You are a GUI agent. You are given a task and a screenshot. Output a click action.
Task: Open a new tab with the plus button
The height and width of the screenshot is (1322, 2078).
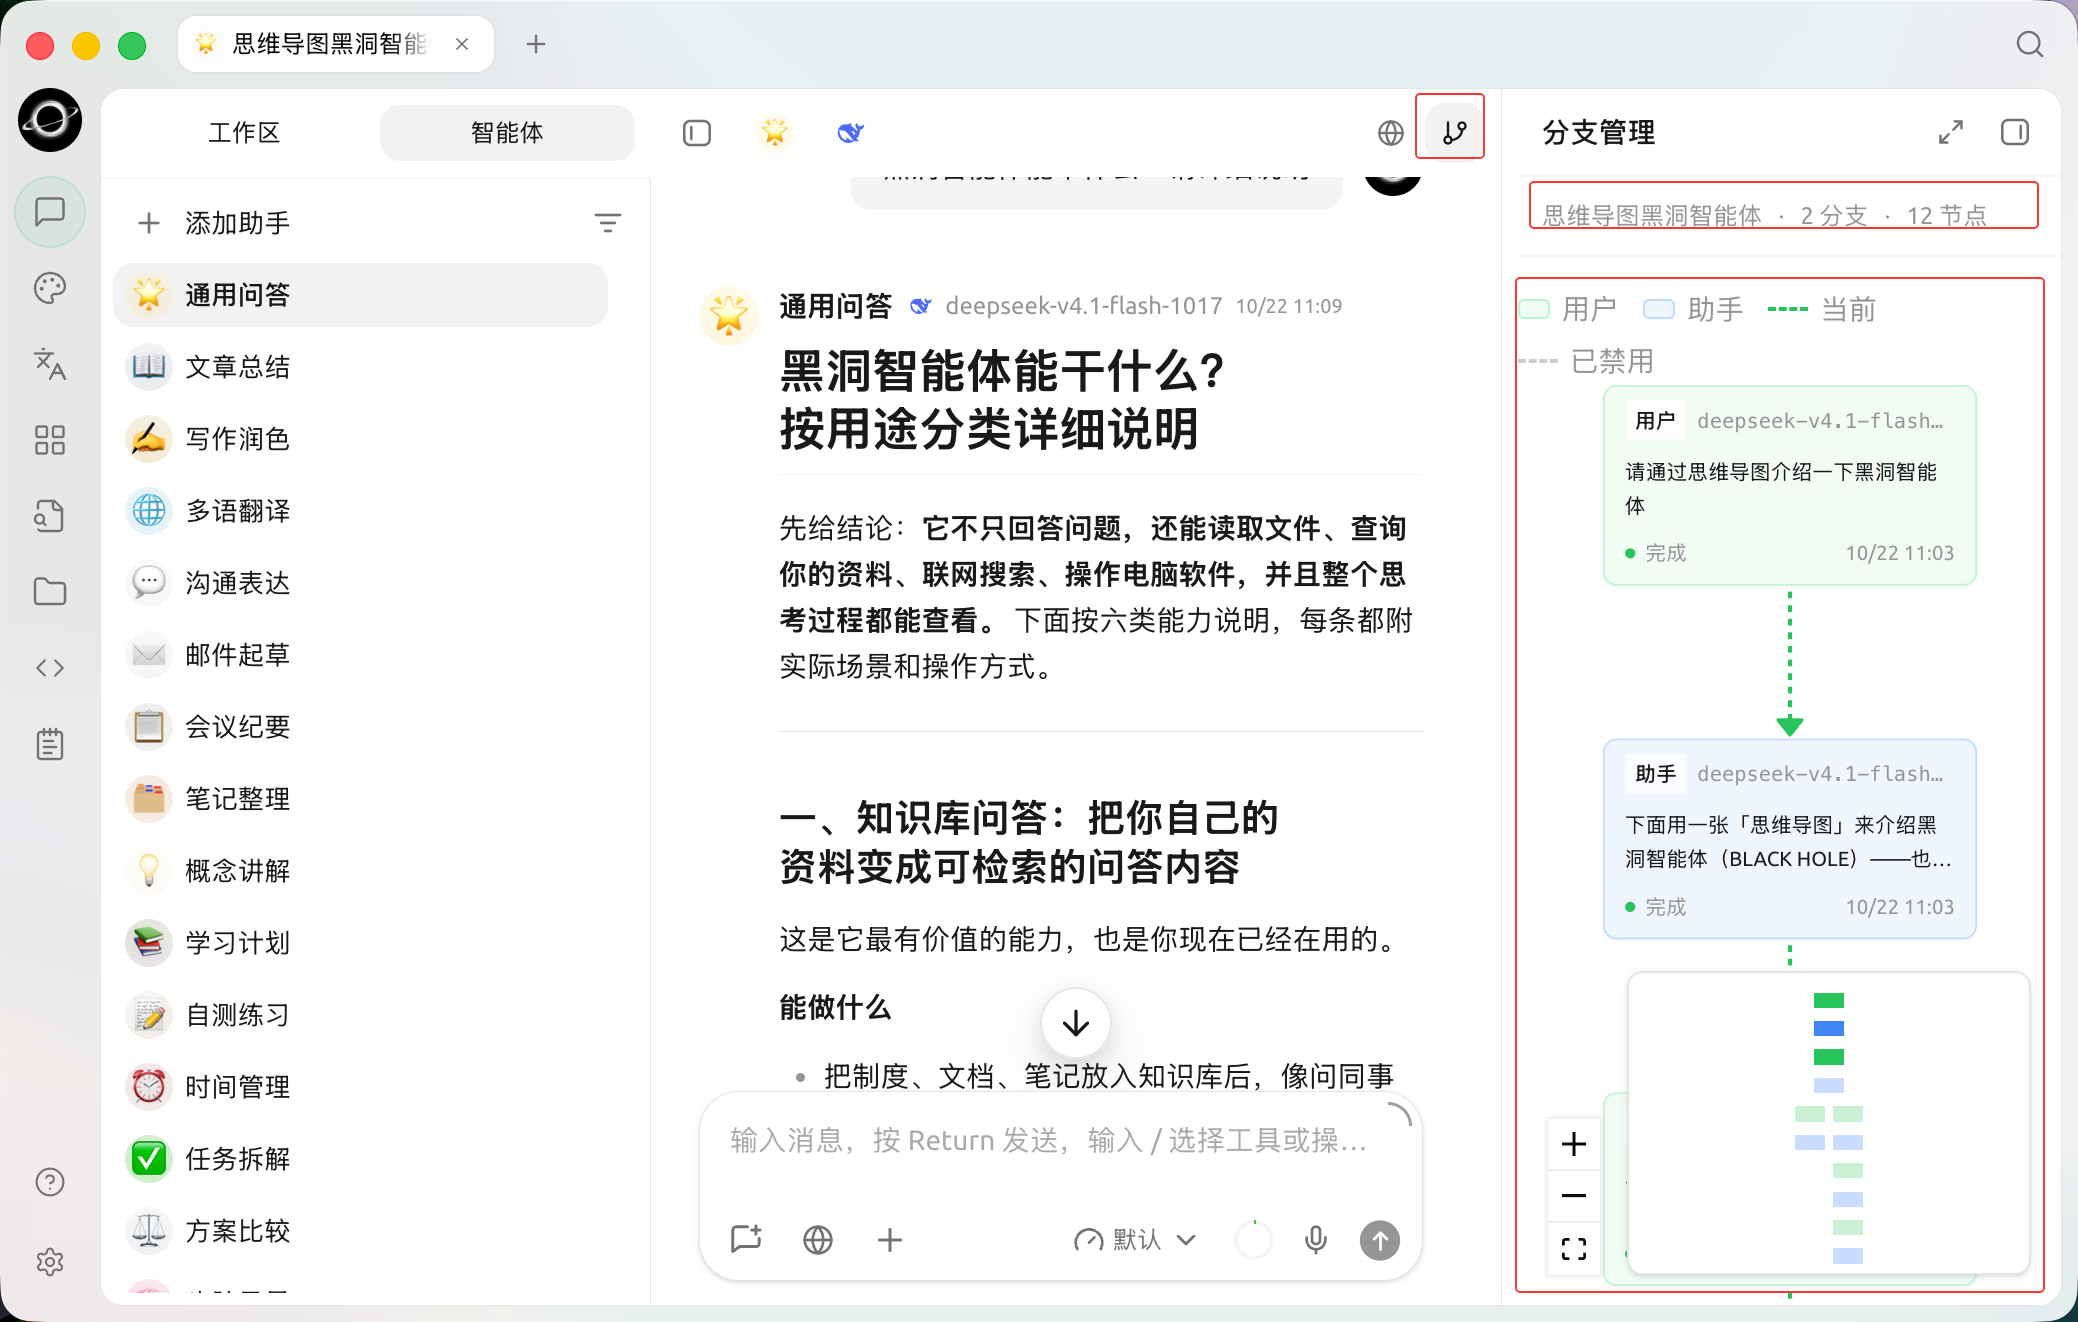536,44
